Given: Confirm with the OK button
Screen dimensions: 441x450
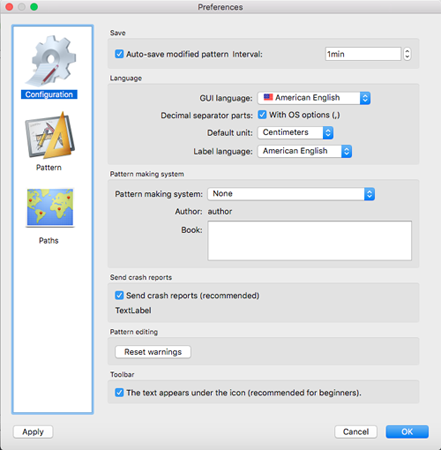Looking at the screenshot, I should tap(407, 432).
